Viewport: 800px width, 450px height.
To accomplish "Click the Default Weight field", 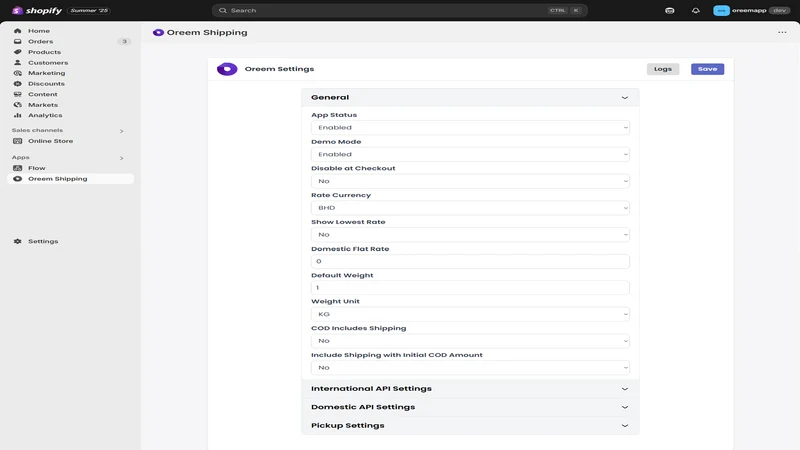I will tap(470, 288).
